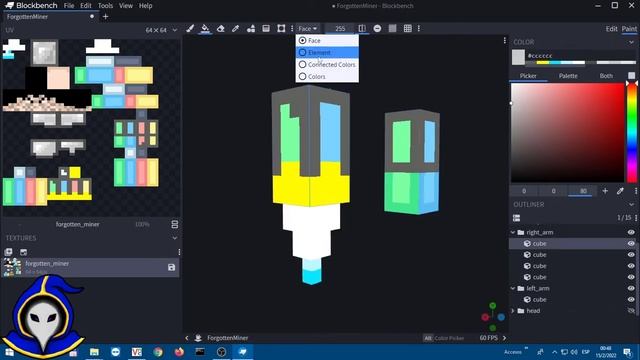The width and height of the screenshot is (640, 360).
Task: Select the Eraser tool
Action: point(220,28)
